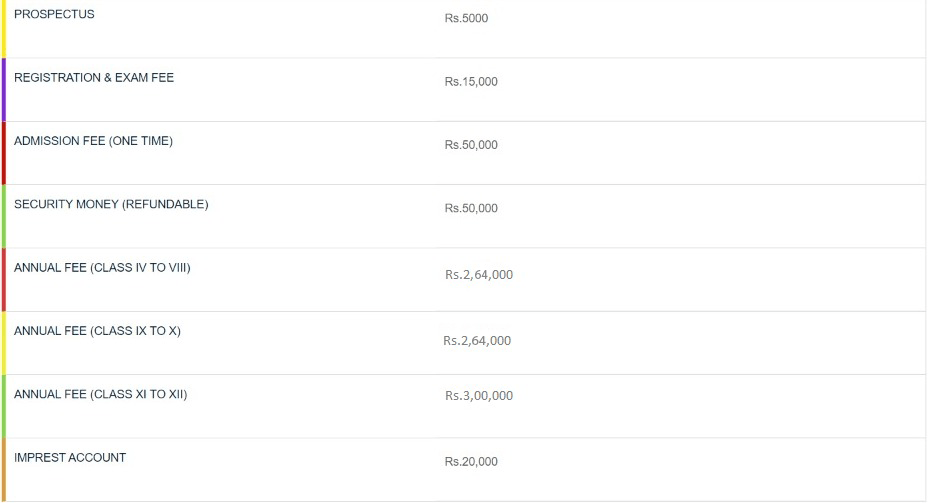Select the Rs.2,64,000 amount for Class IX to X
Image resolution: width=933 pixels, height=503 pixels.
pos(477,340)
